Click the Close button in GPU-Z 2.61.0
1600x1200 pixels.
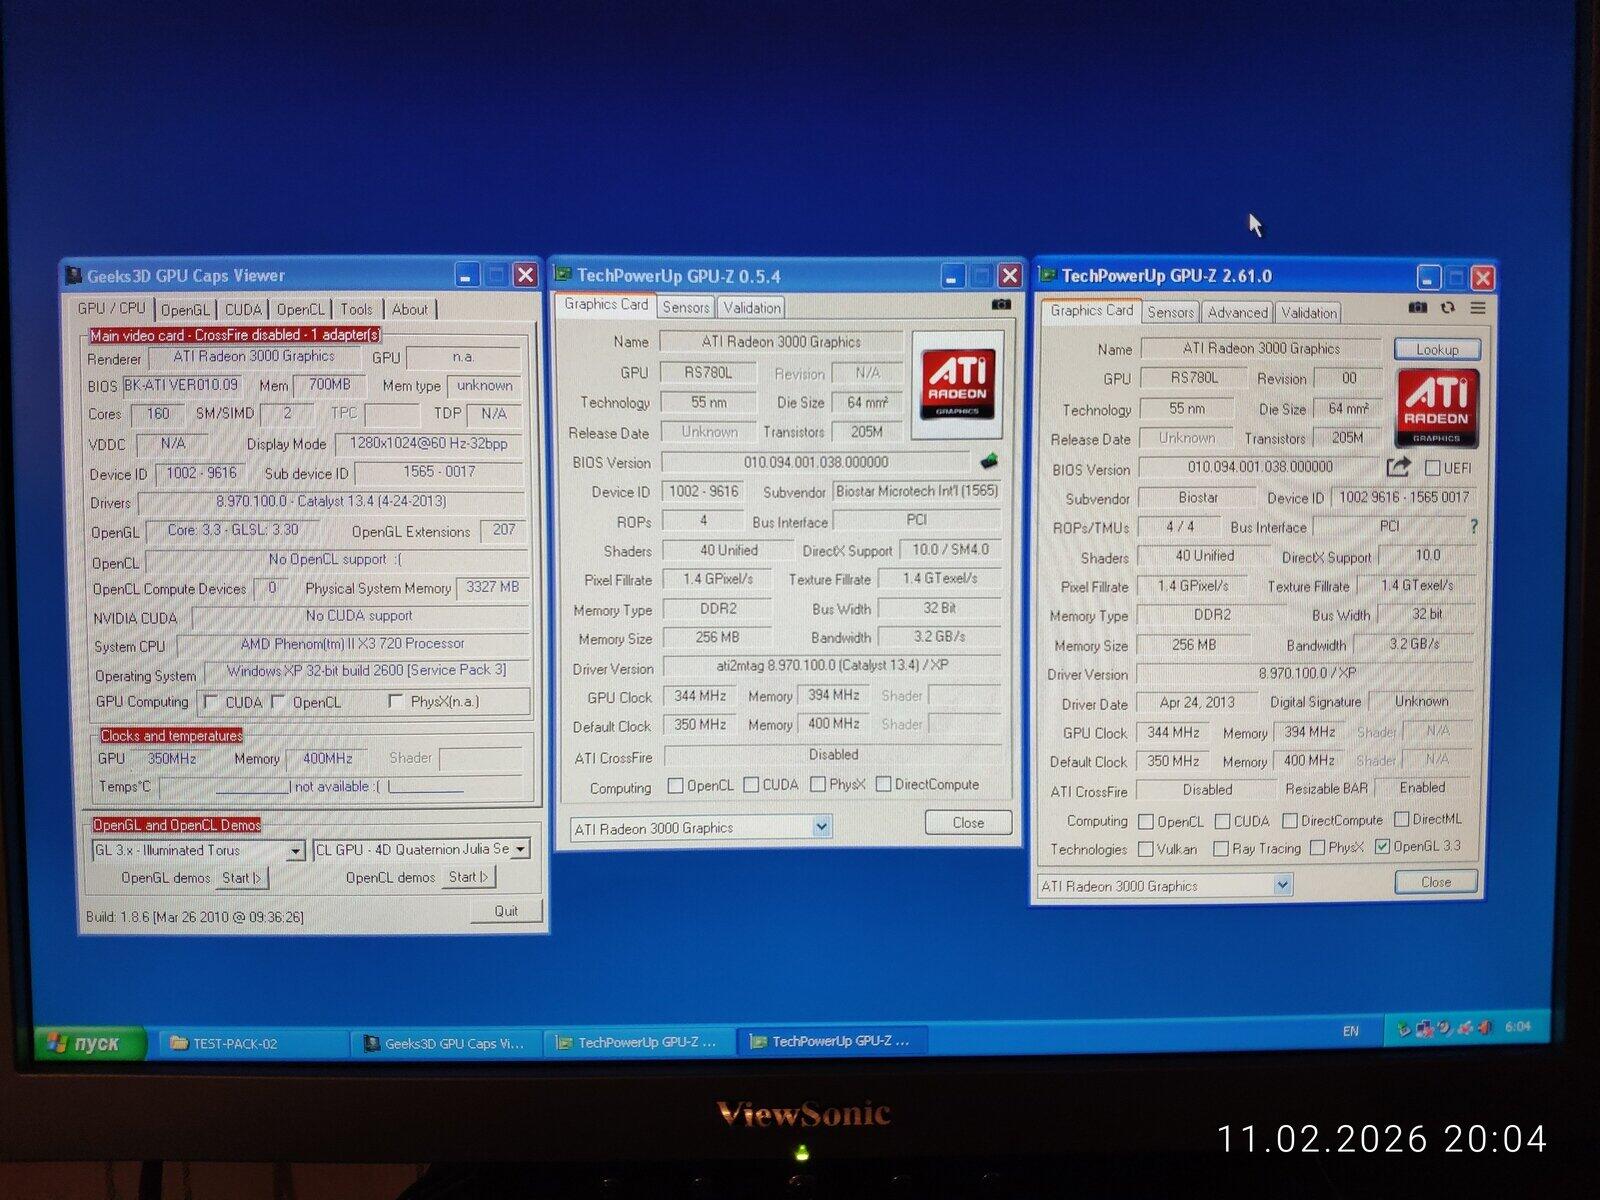pyautogui.click(x=1435, y=882)
